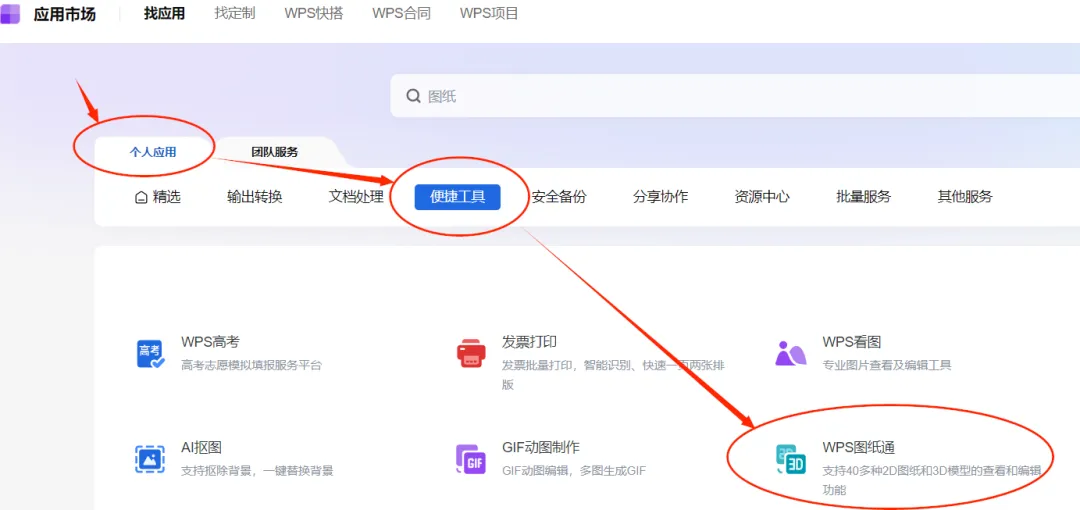Screen dimensions: 1080x510
Task: Click description 专业图片查看及编辑工具
Action: pyautogui.click(x=887, y=365)
